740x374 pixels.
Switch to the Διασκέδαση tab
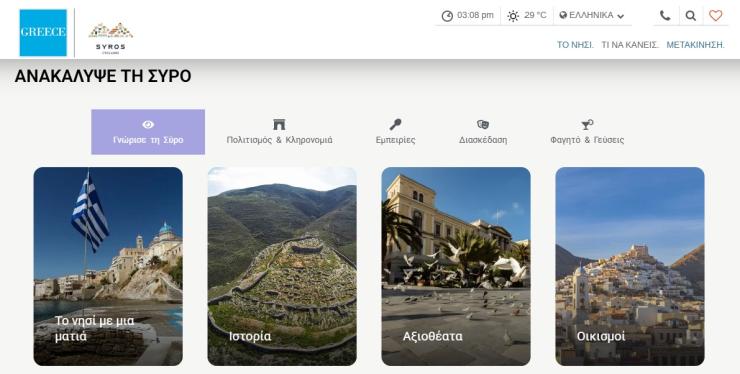coord(483,132)
